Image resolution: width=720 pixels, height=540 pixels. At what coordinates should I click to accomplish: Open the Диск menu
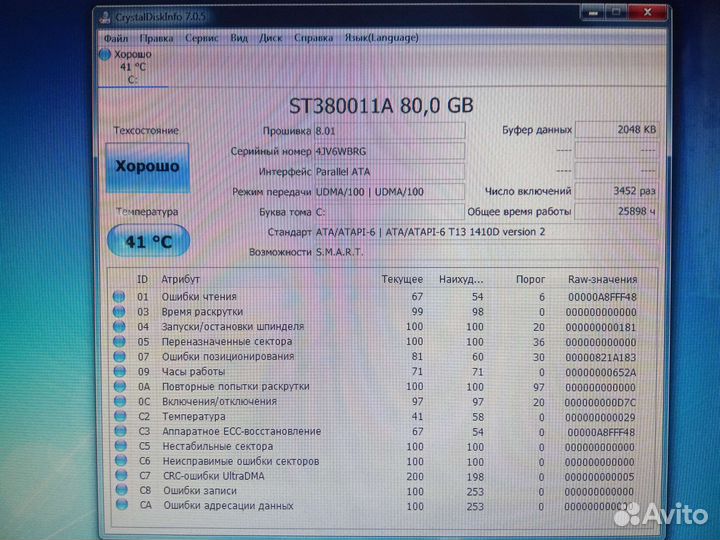(x=270, y=38)
